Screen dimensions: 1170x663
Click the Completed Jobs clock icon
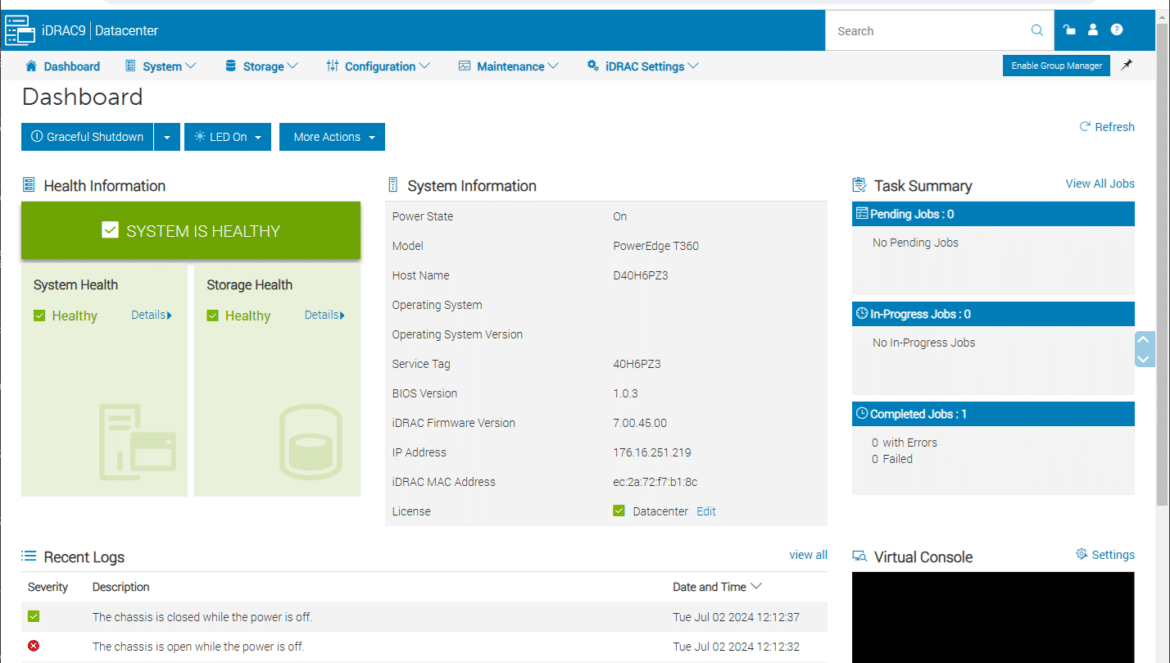pyautogui.click(x=862, y=413)
